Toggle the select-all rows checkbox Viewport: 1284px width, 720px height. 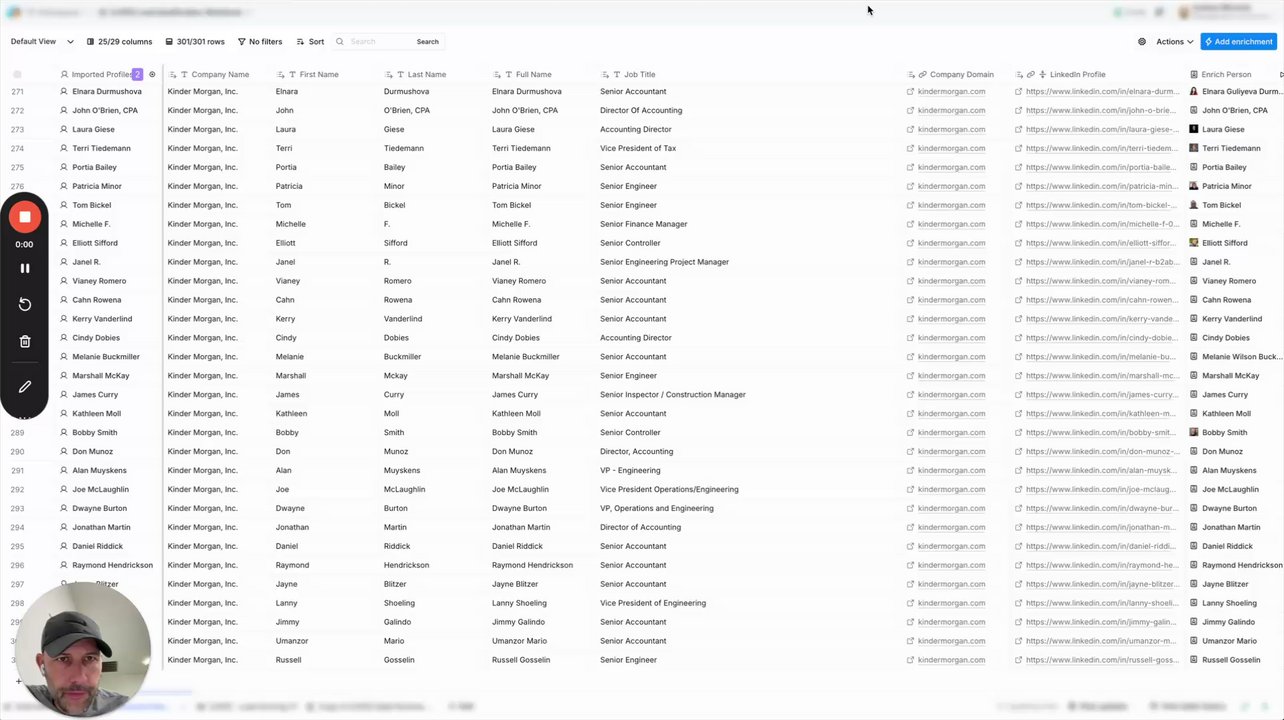coord(17,74)
